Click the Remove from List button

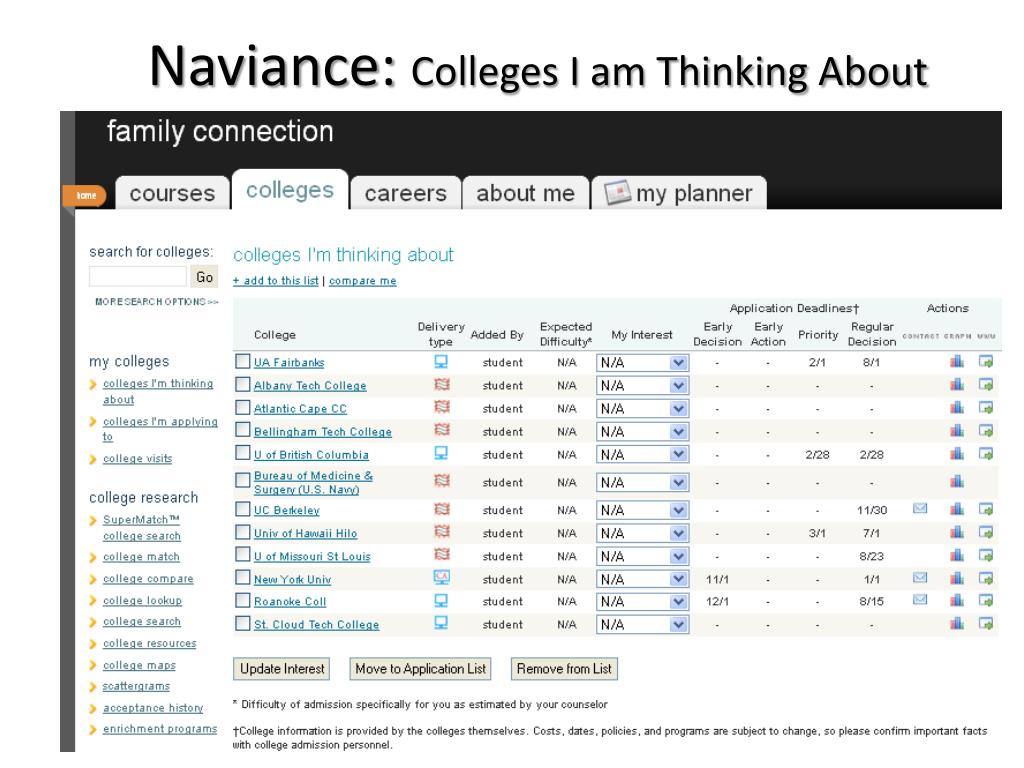(x=564, y=668)
